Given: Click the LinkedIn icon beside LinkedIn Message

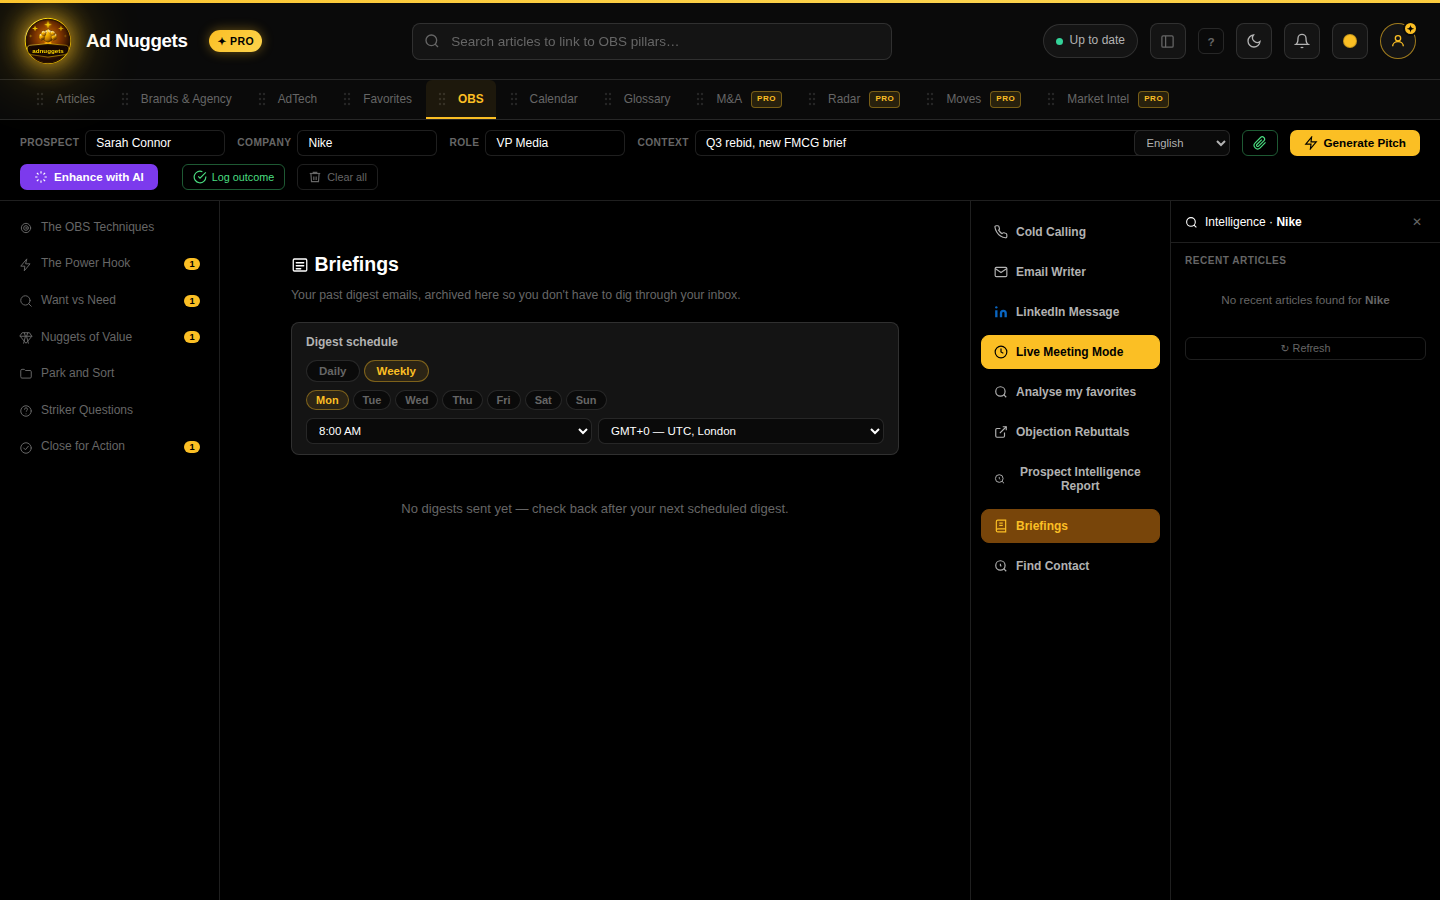Looking at the screenshot, I should (1001, 312).
